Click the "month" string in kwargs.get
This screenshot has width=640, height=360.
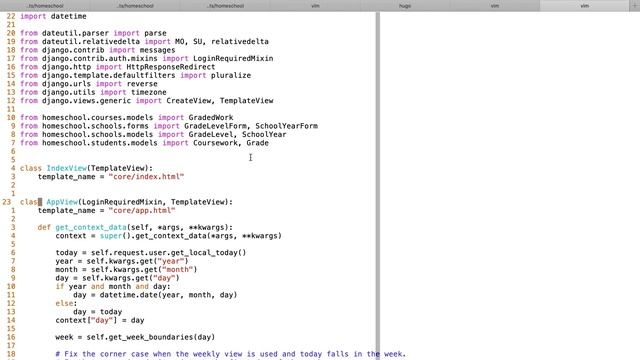pyautogui.click(x=178, y=270)
